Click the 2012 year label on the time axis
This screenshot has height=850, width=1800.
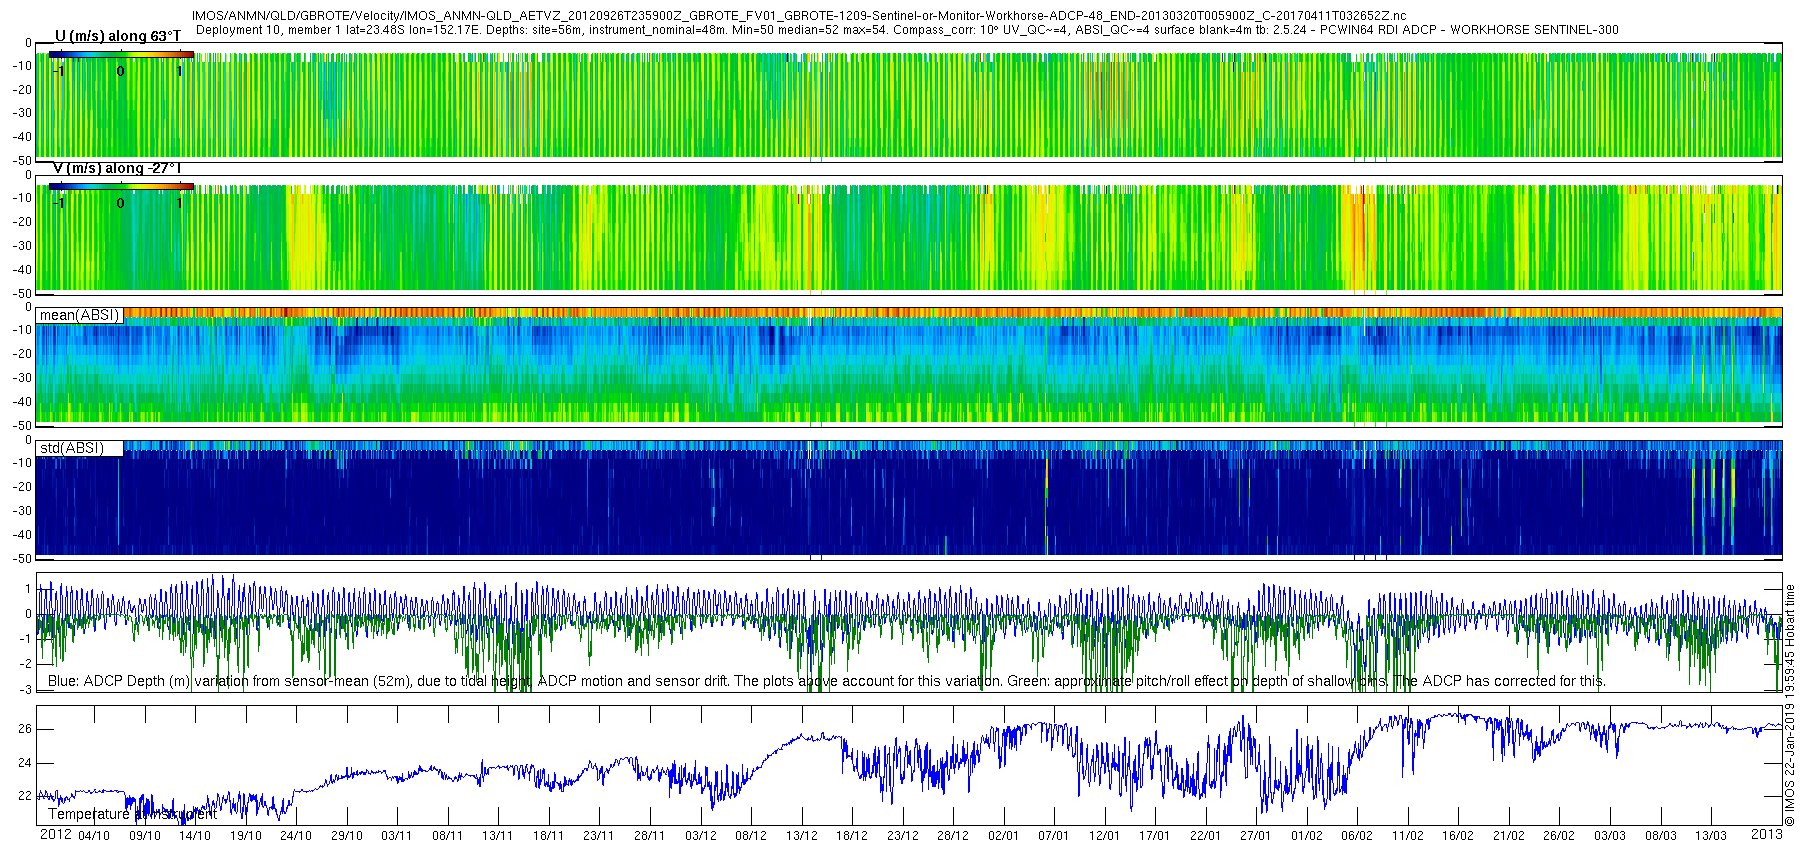click(55, 835)
